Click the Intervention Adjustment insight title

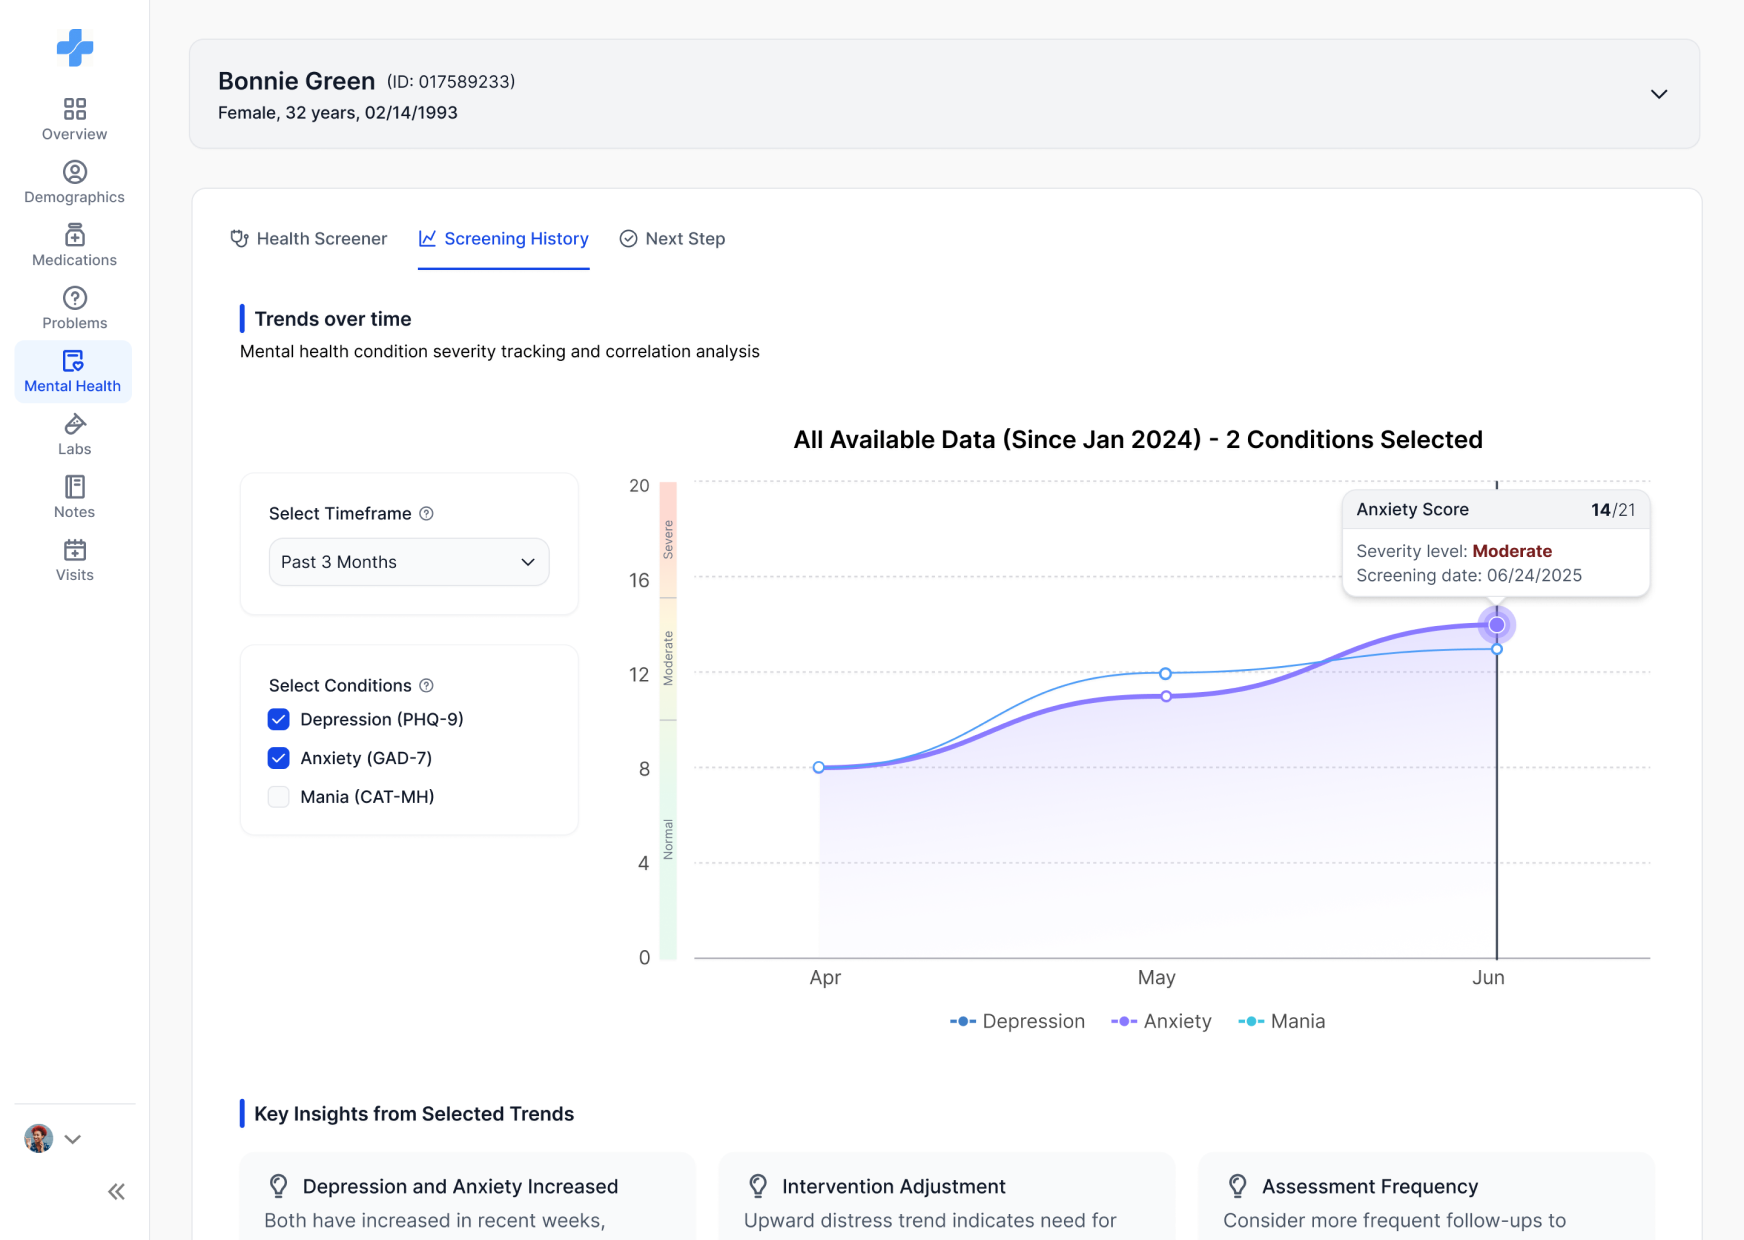click(x=893, y=1186)
